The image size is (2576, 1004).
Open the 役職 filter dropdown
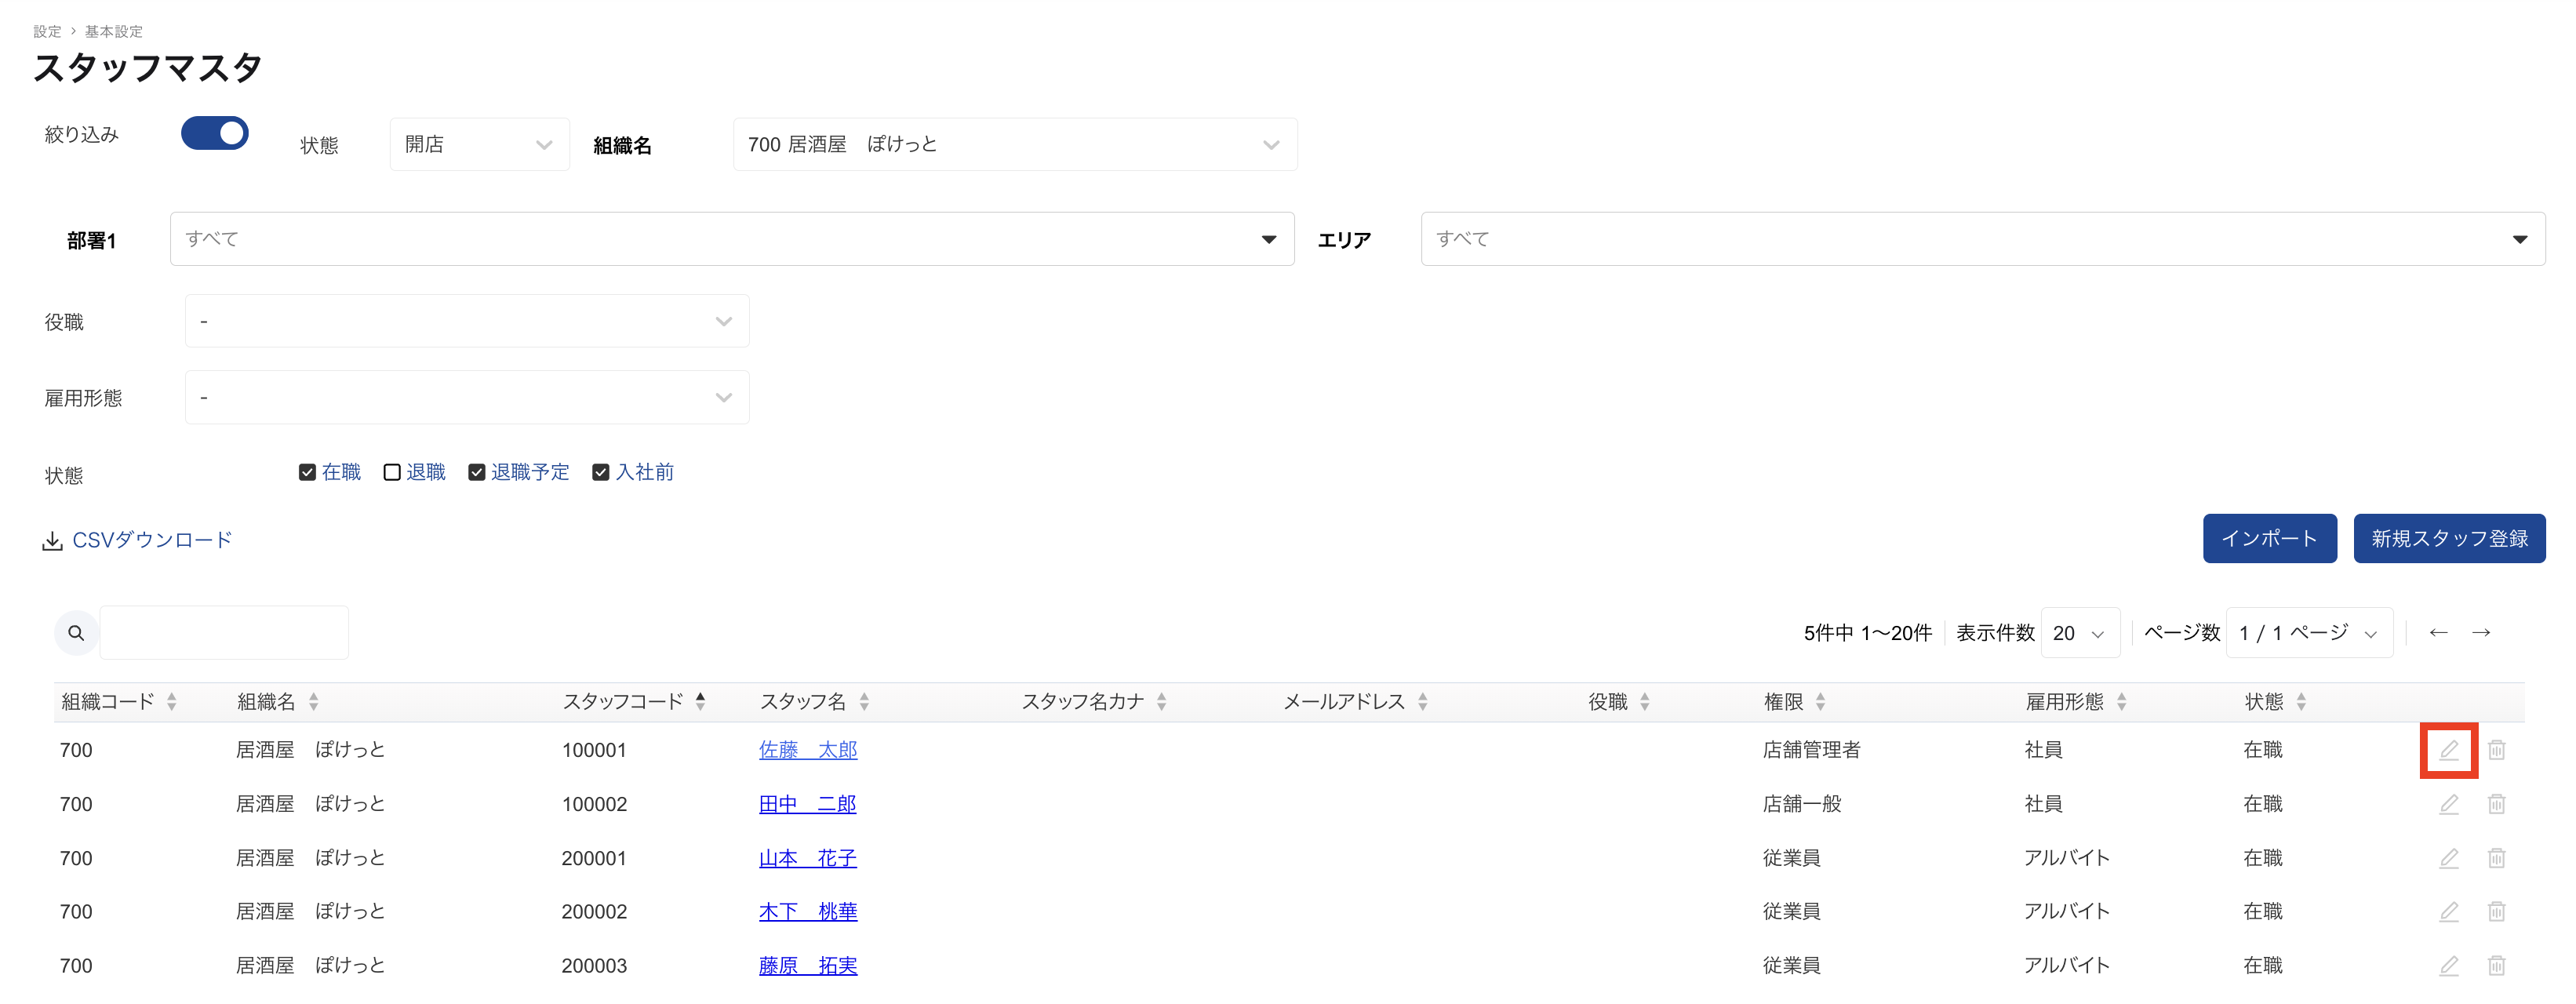467,321
